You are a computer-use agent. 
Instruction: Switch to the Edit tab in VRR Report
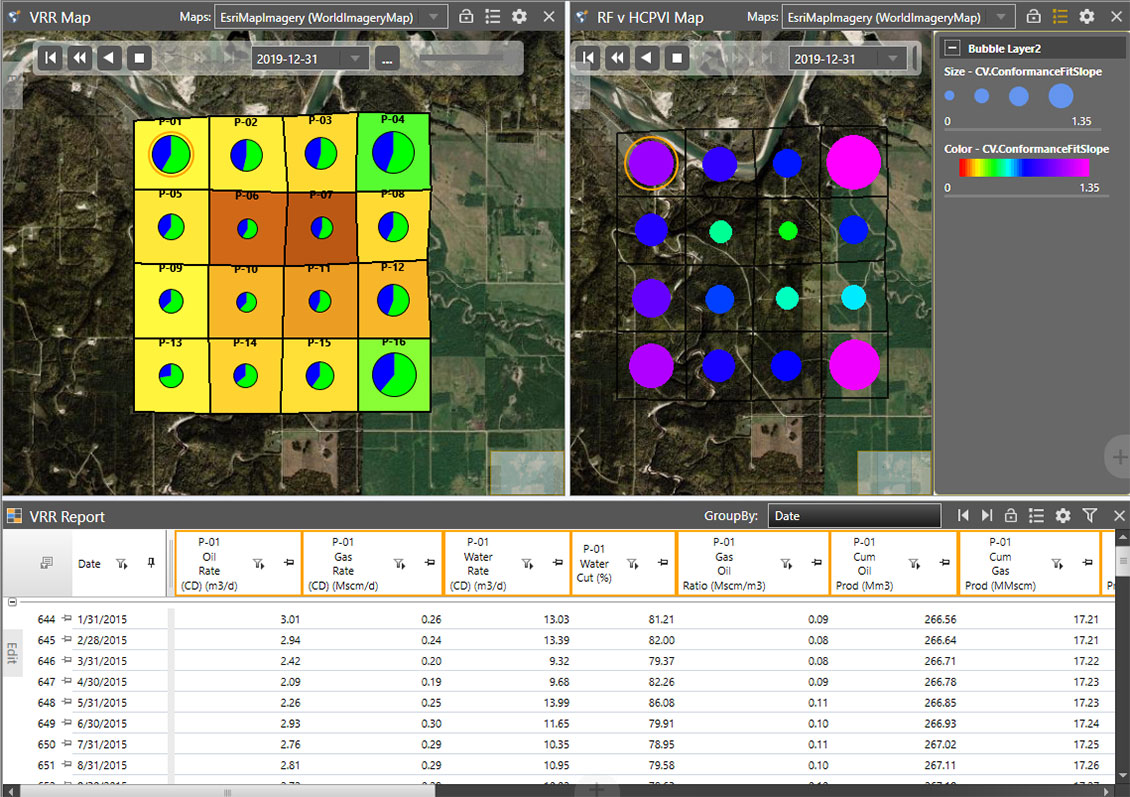(12, 651)
